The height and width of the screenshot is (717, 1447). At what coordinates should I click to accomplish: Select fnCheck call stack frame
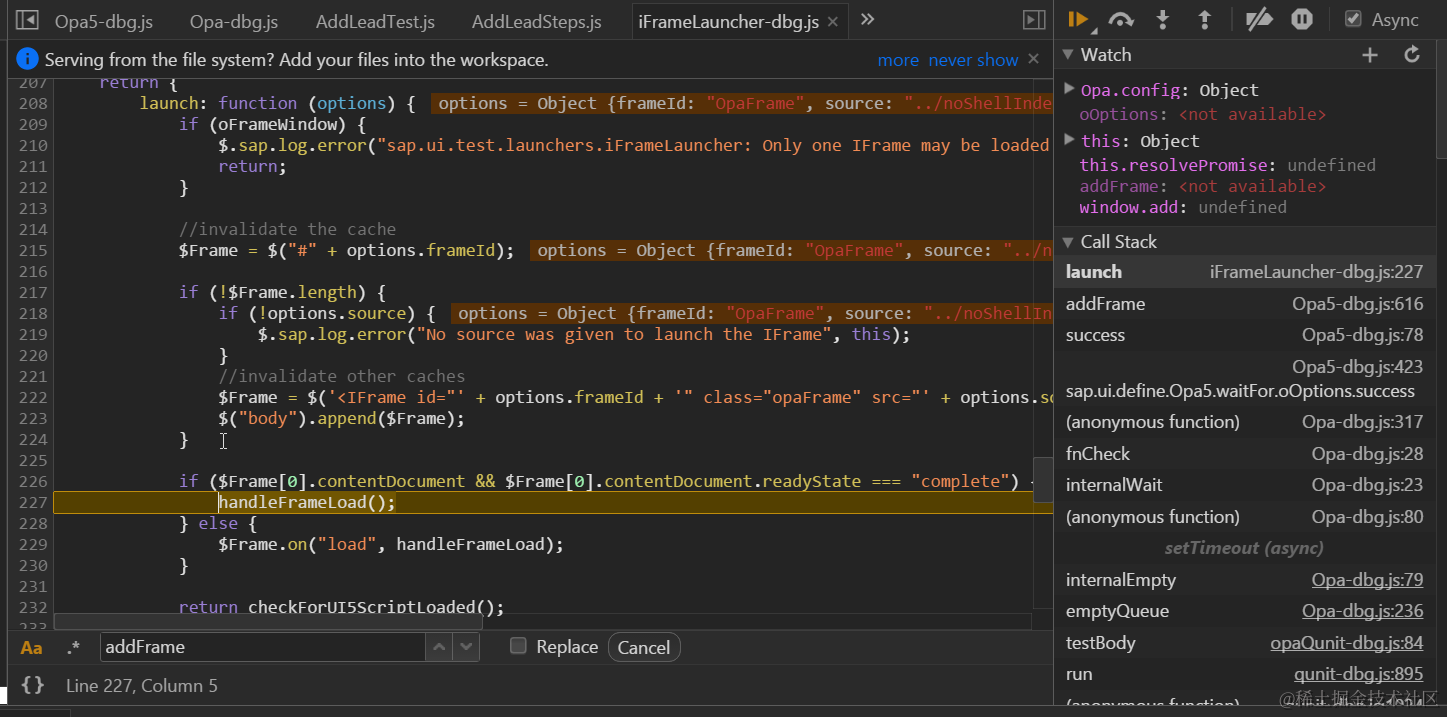[1245, 454]
